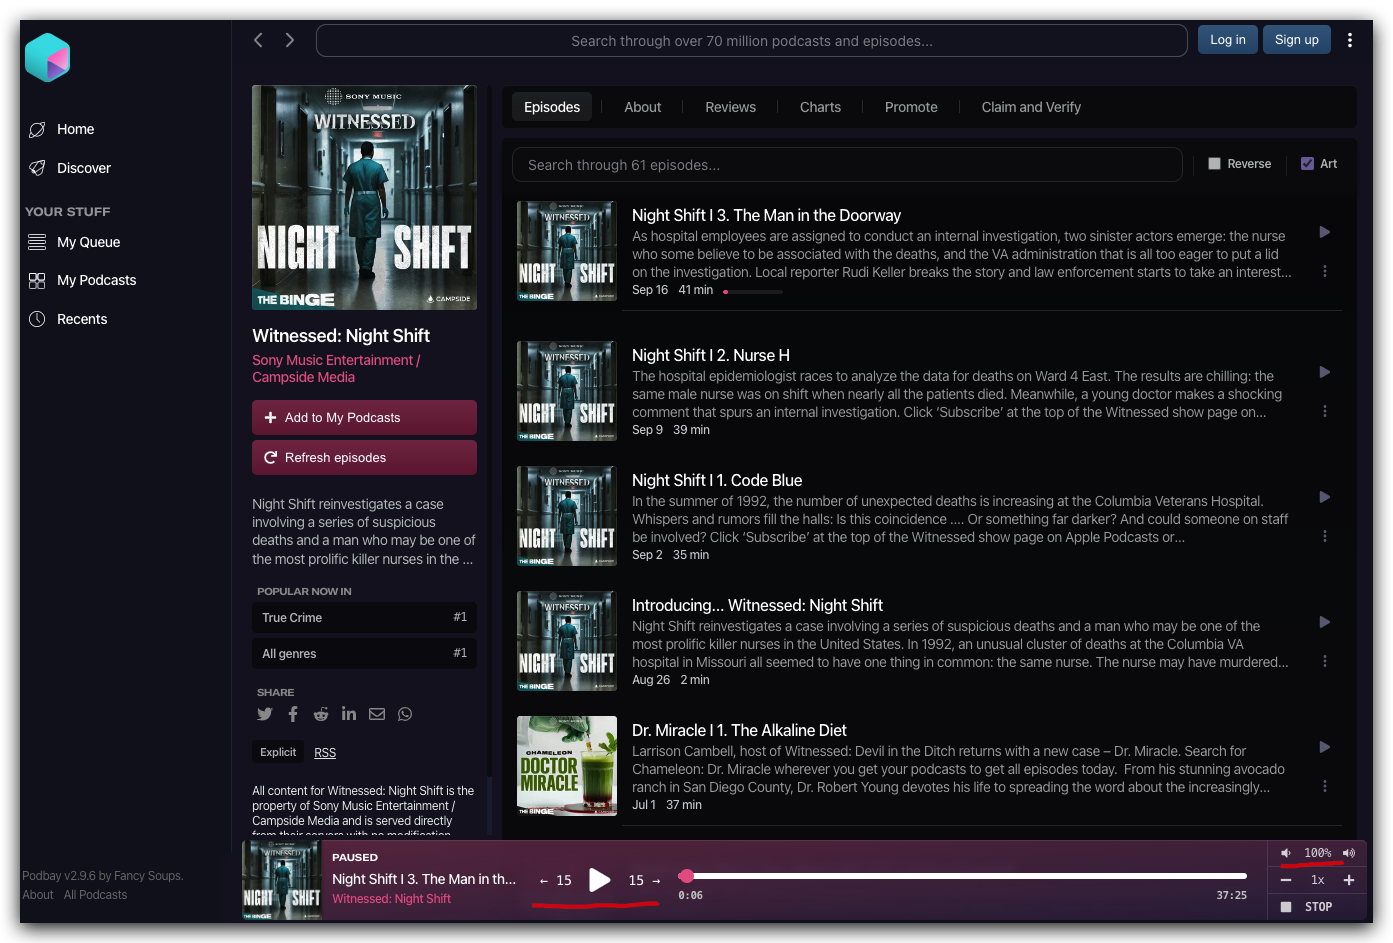The height and width of the screenshot is (943, 1393).
Task: Open options menu for 'Code Blue'
Action: [1325, 536]
